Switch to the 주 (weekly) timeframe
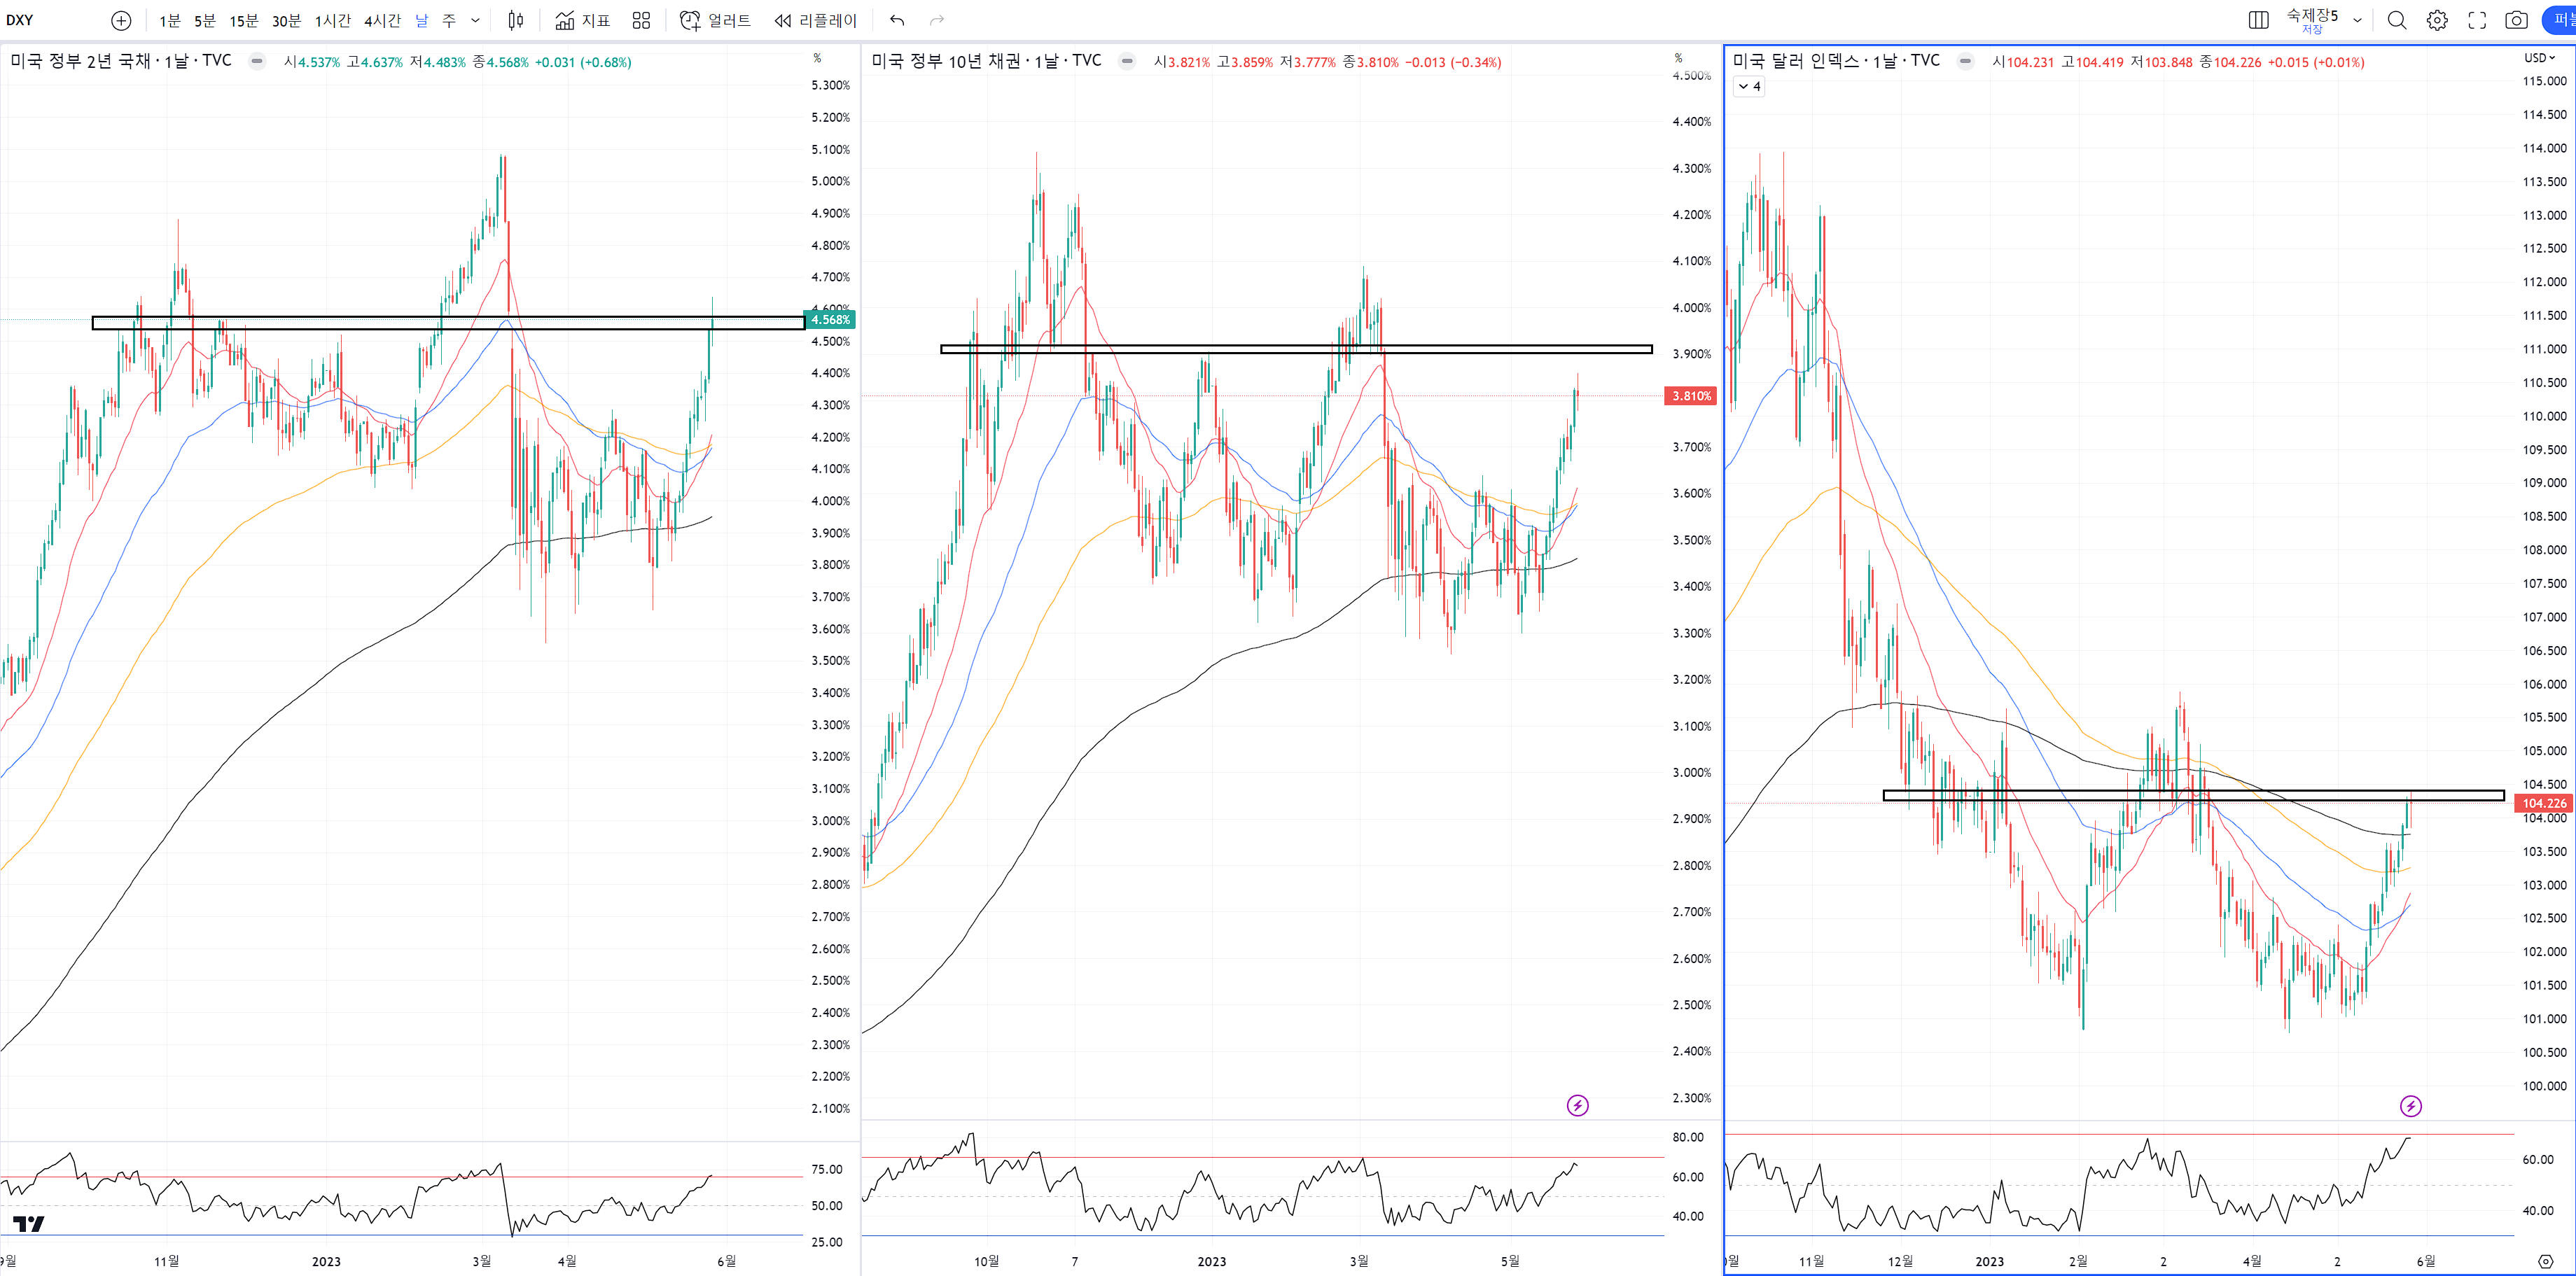The width and height of the screenshot is (2576, 1276). [449, 20]
